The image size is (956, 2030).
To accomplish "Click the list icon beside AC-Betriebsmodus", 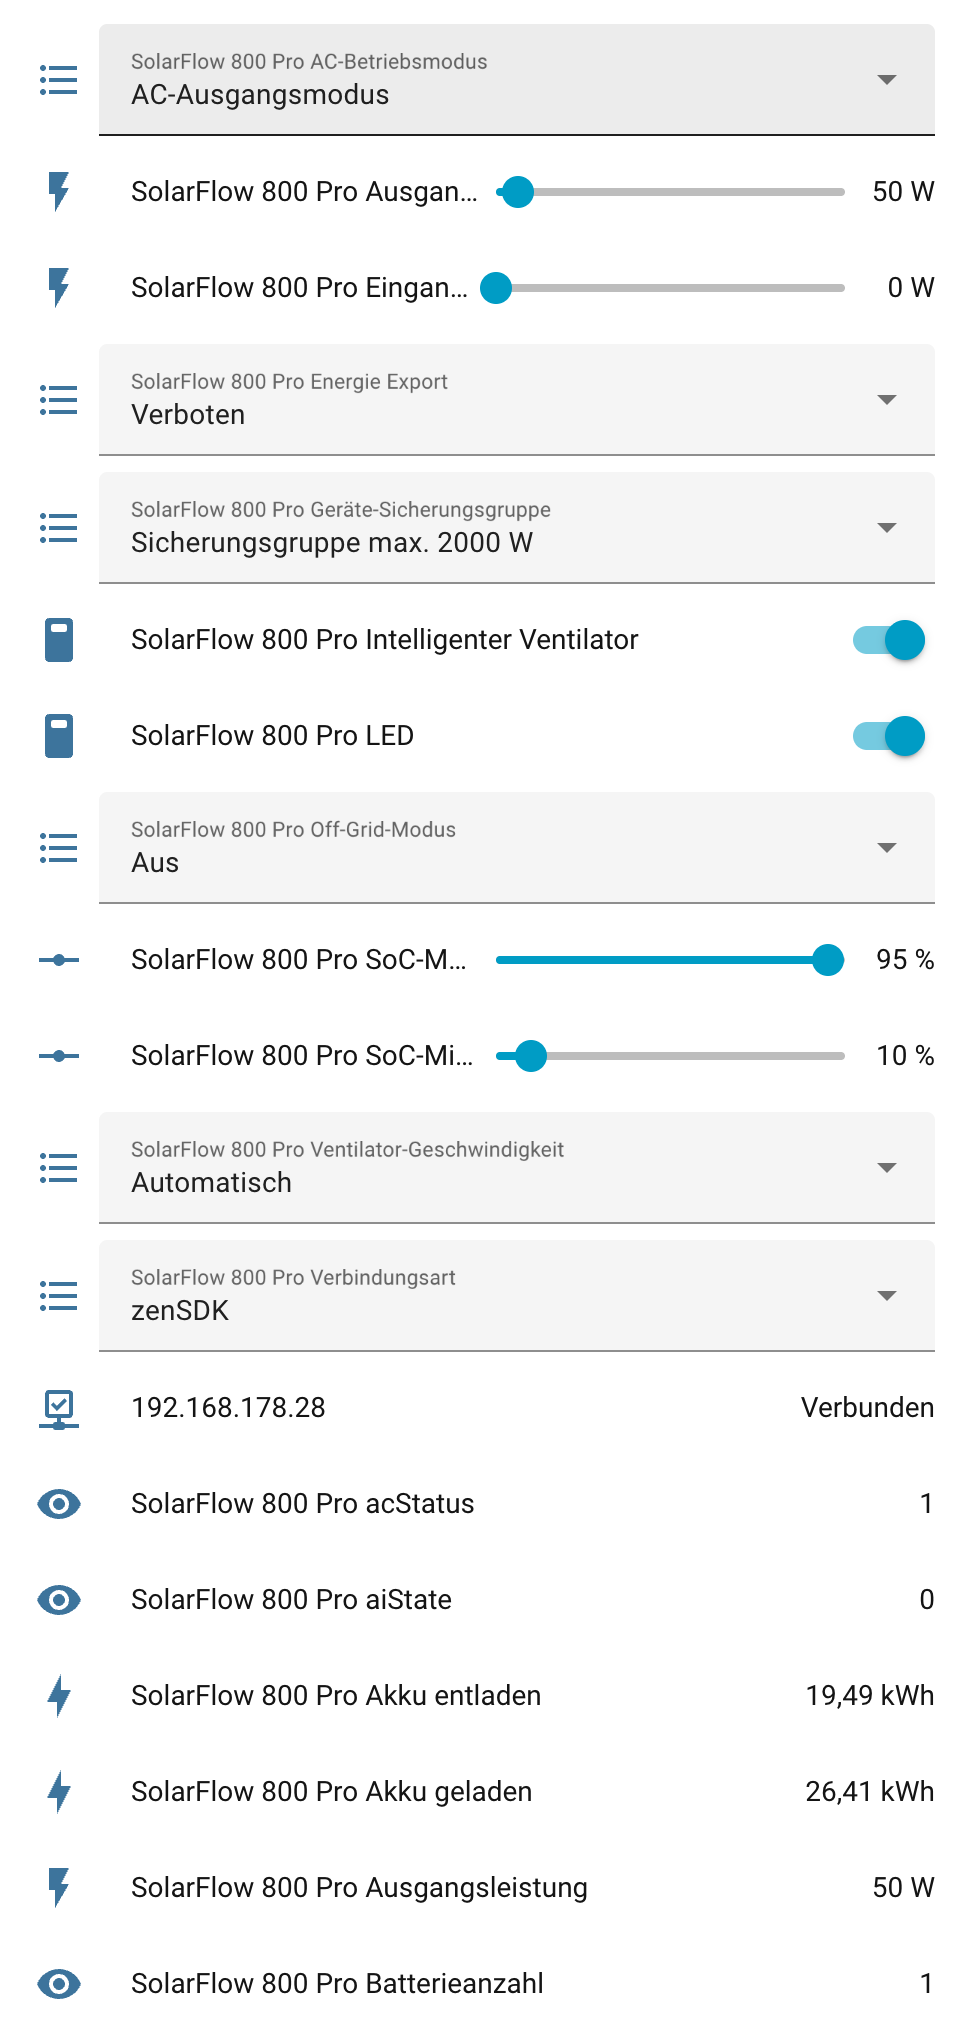I will pyautogui.click(x=59, y=80).
